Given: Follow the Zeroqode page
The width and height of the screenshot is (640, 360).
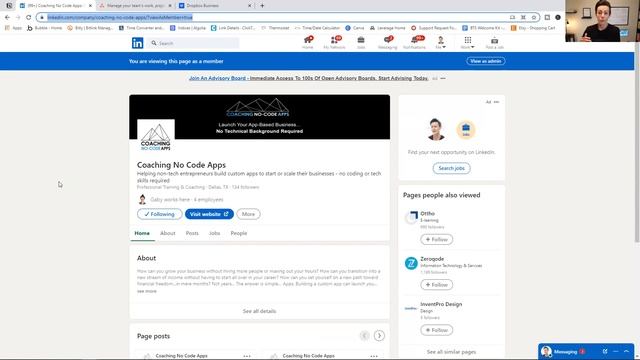Looking at the screenshot, I should (x=436, y=284).
